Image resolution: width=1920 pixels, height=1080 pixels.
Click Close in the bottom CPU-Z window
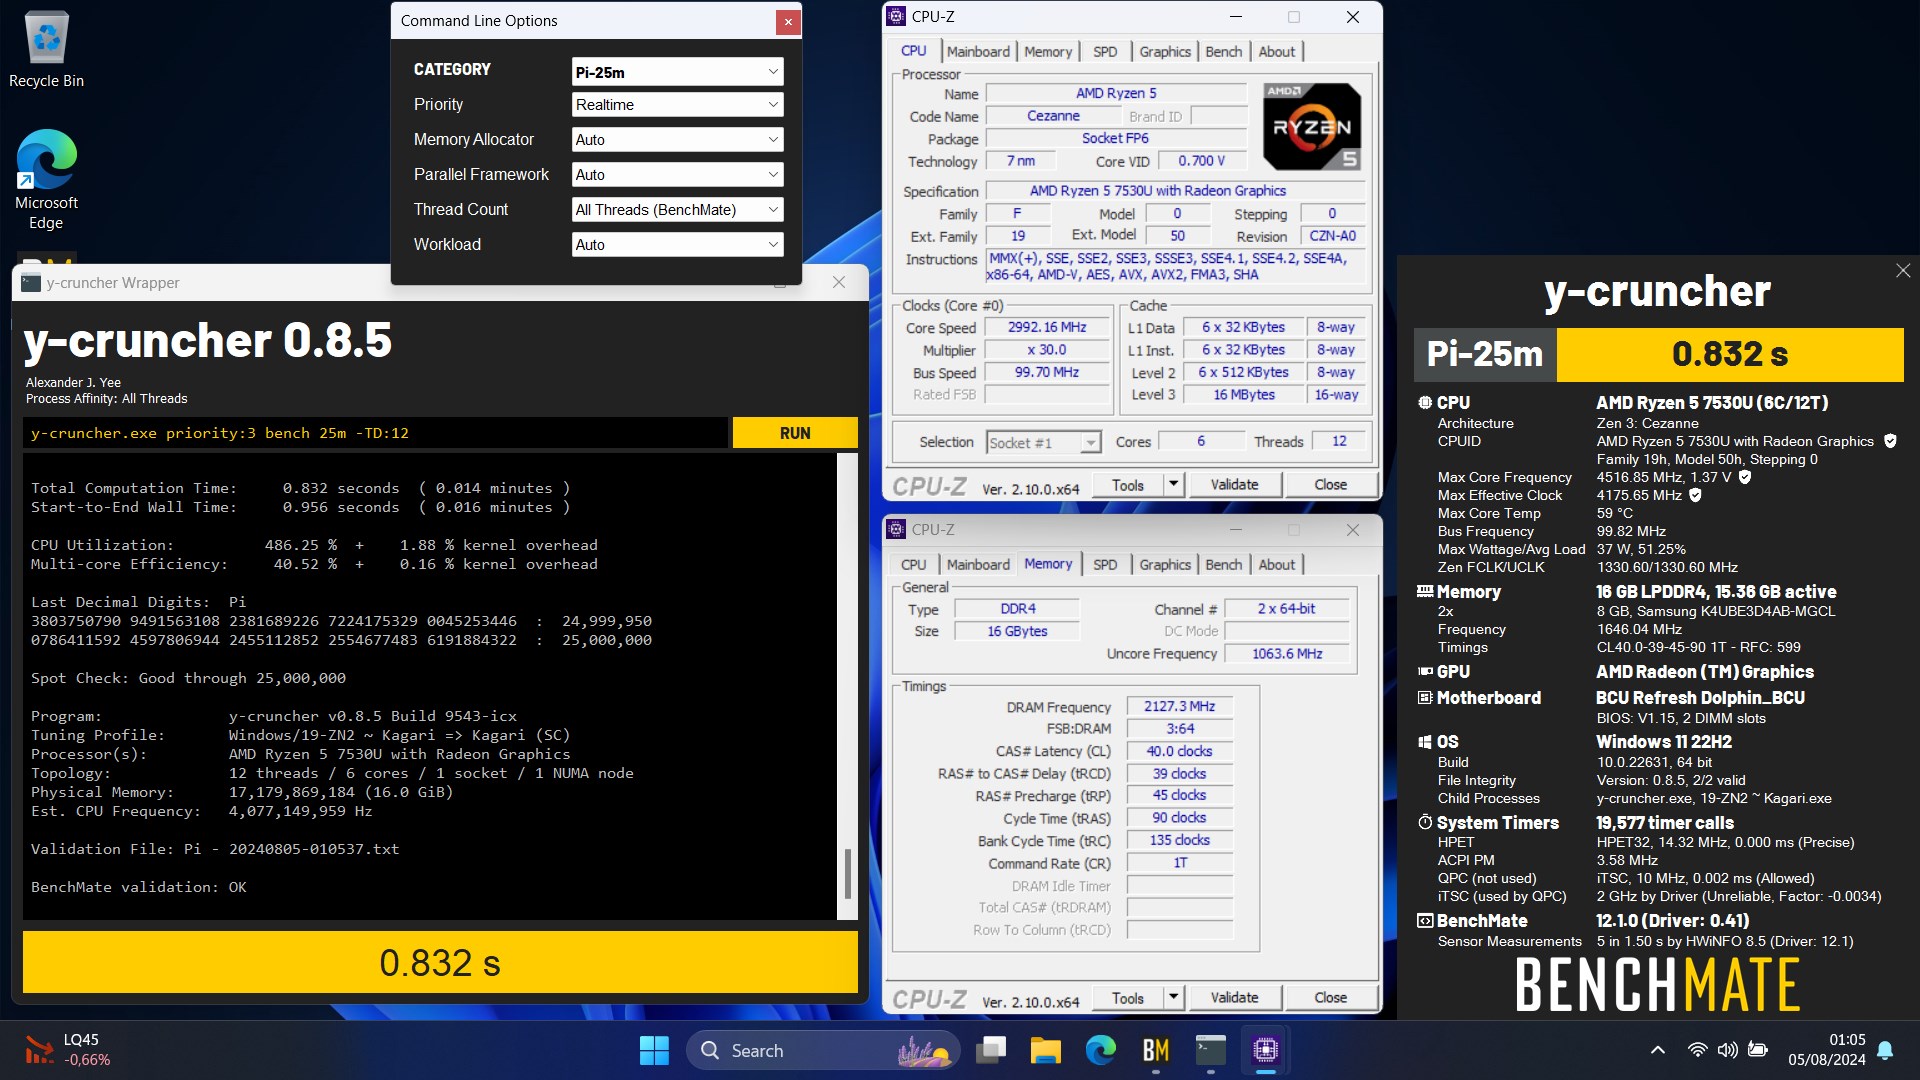[x=1330, y=998]
